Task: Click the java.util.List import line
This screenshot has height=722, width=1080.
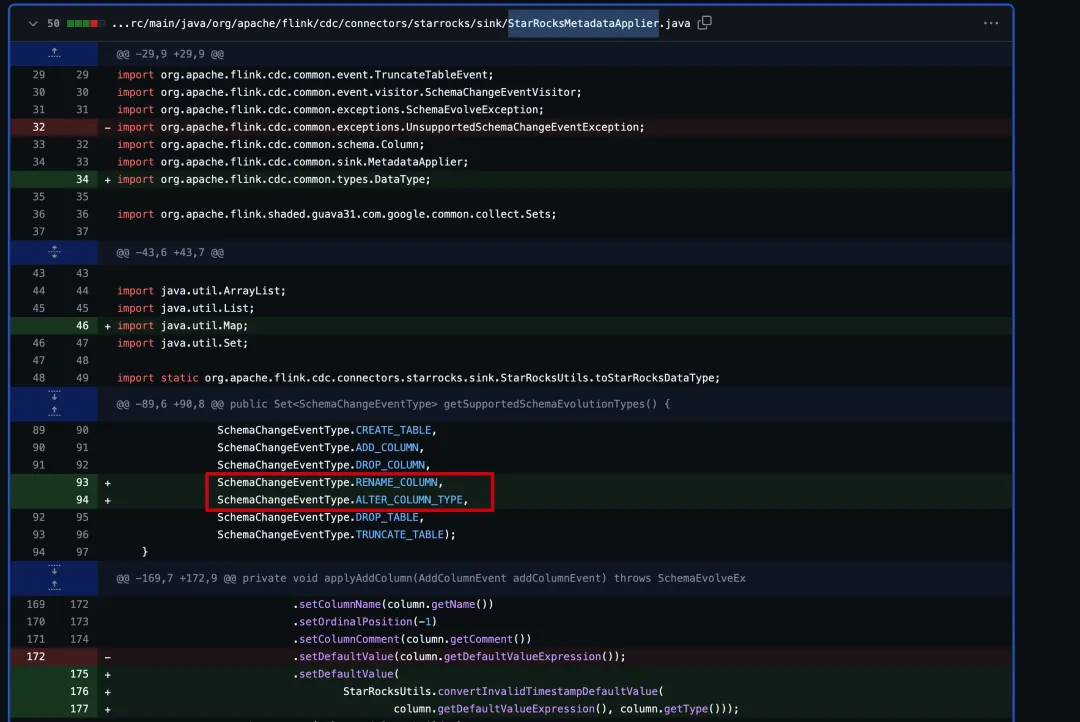Action: (x=186, y=308)
